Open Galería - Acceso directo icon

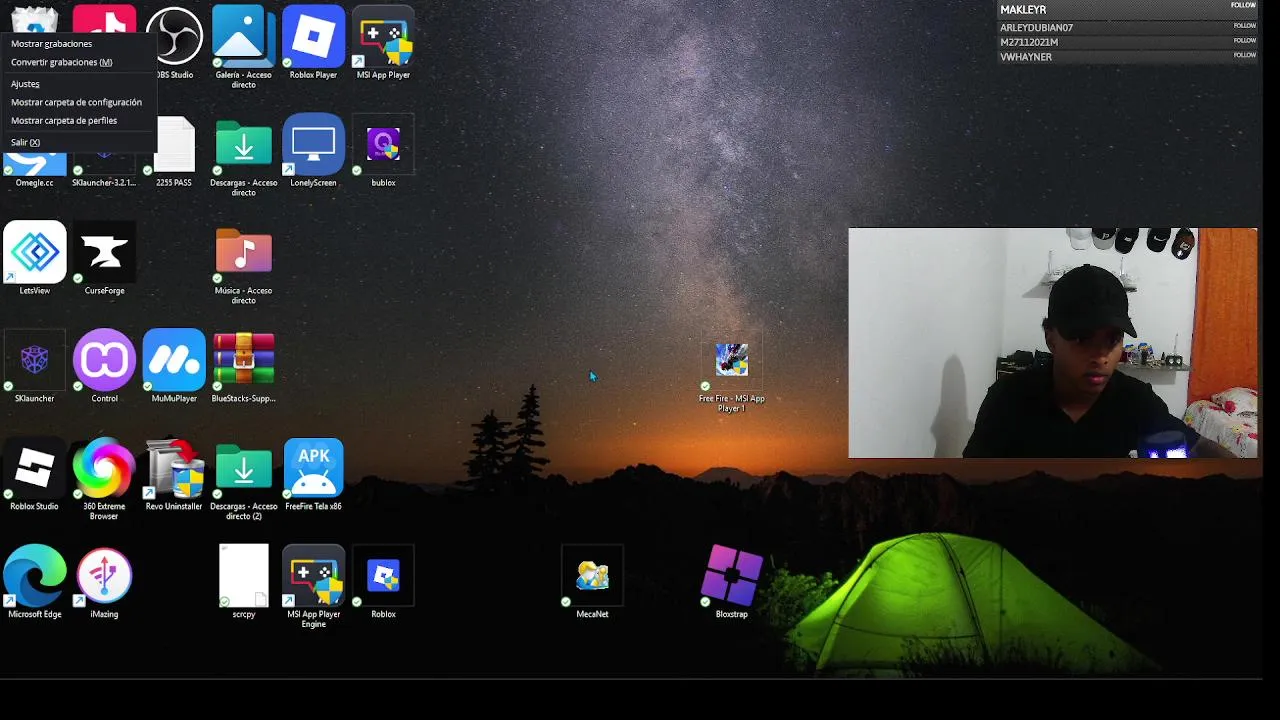click(243, 37)
